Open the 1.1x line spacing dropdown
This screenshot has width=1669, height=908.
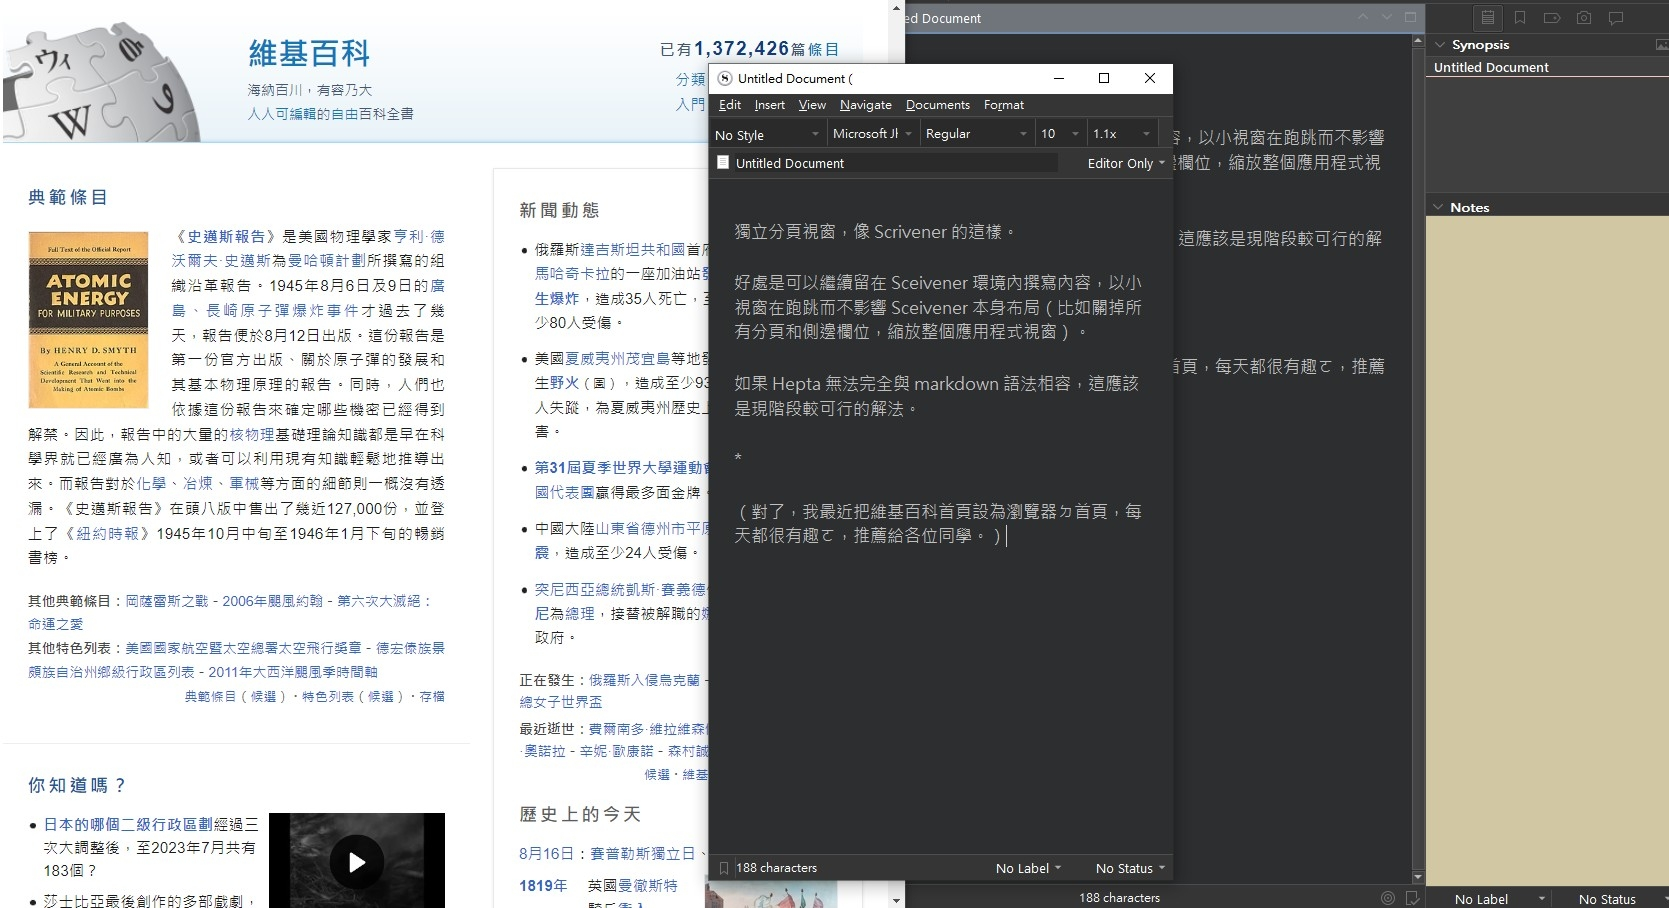click(x=1121, y=134)
